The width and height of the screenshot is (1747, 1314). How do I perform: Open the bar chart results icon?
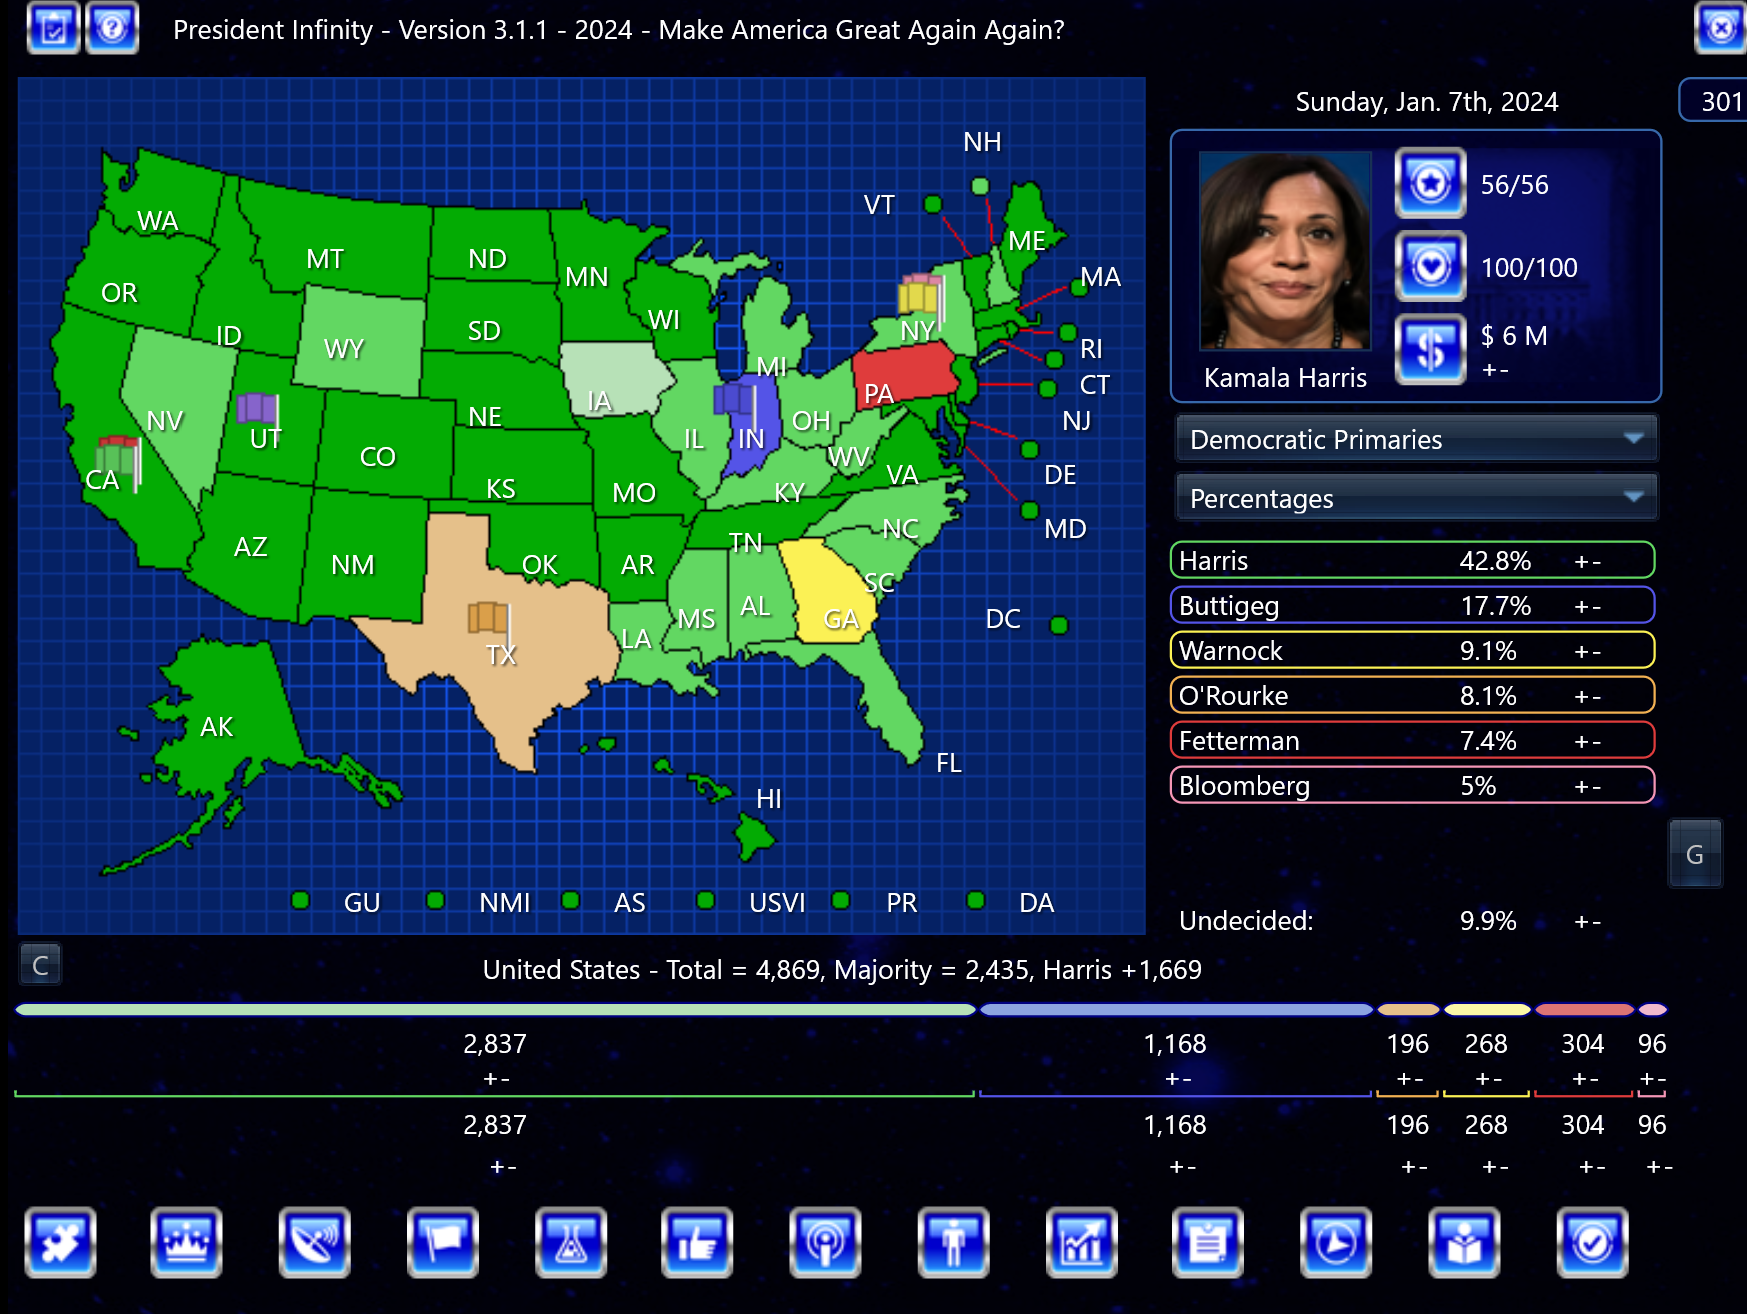(x=1080, y=1242)
